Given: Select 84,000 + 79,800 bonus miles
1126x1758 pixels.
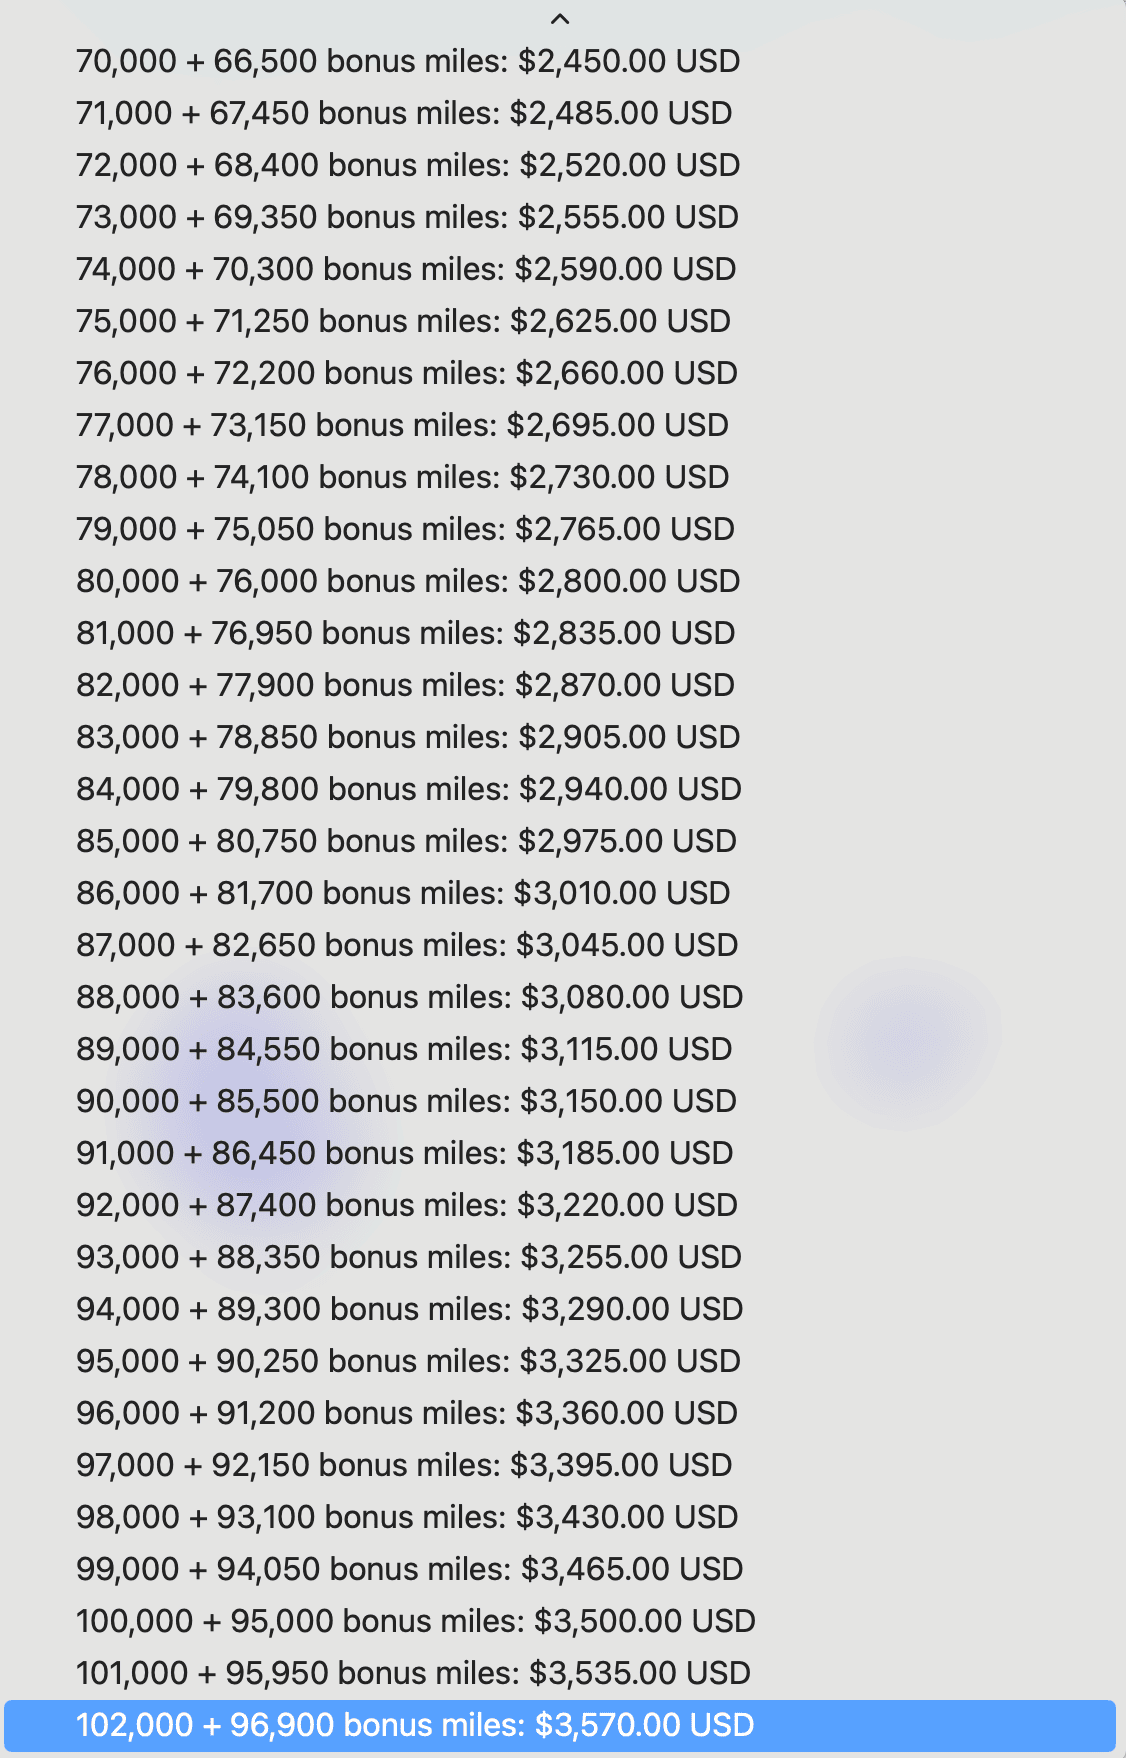Looking at the screenshot, I should (x=560, y=789).
